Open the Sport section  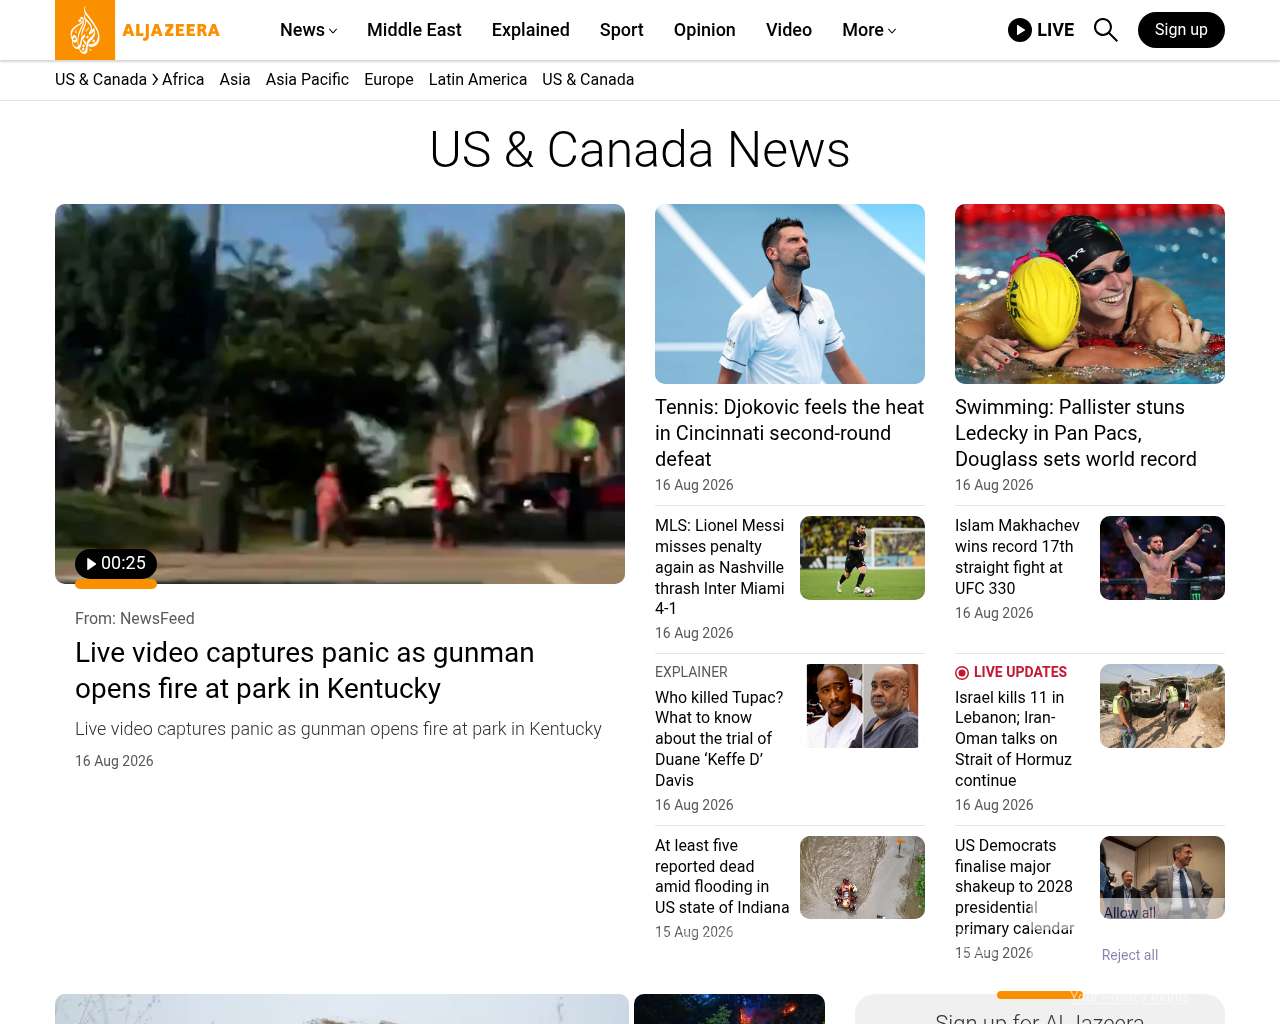[x=622, y=30]
